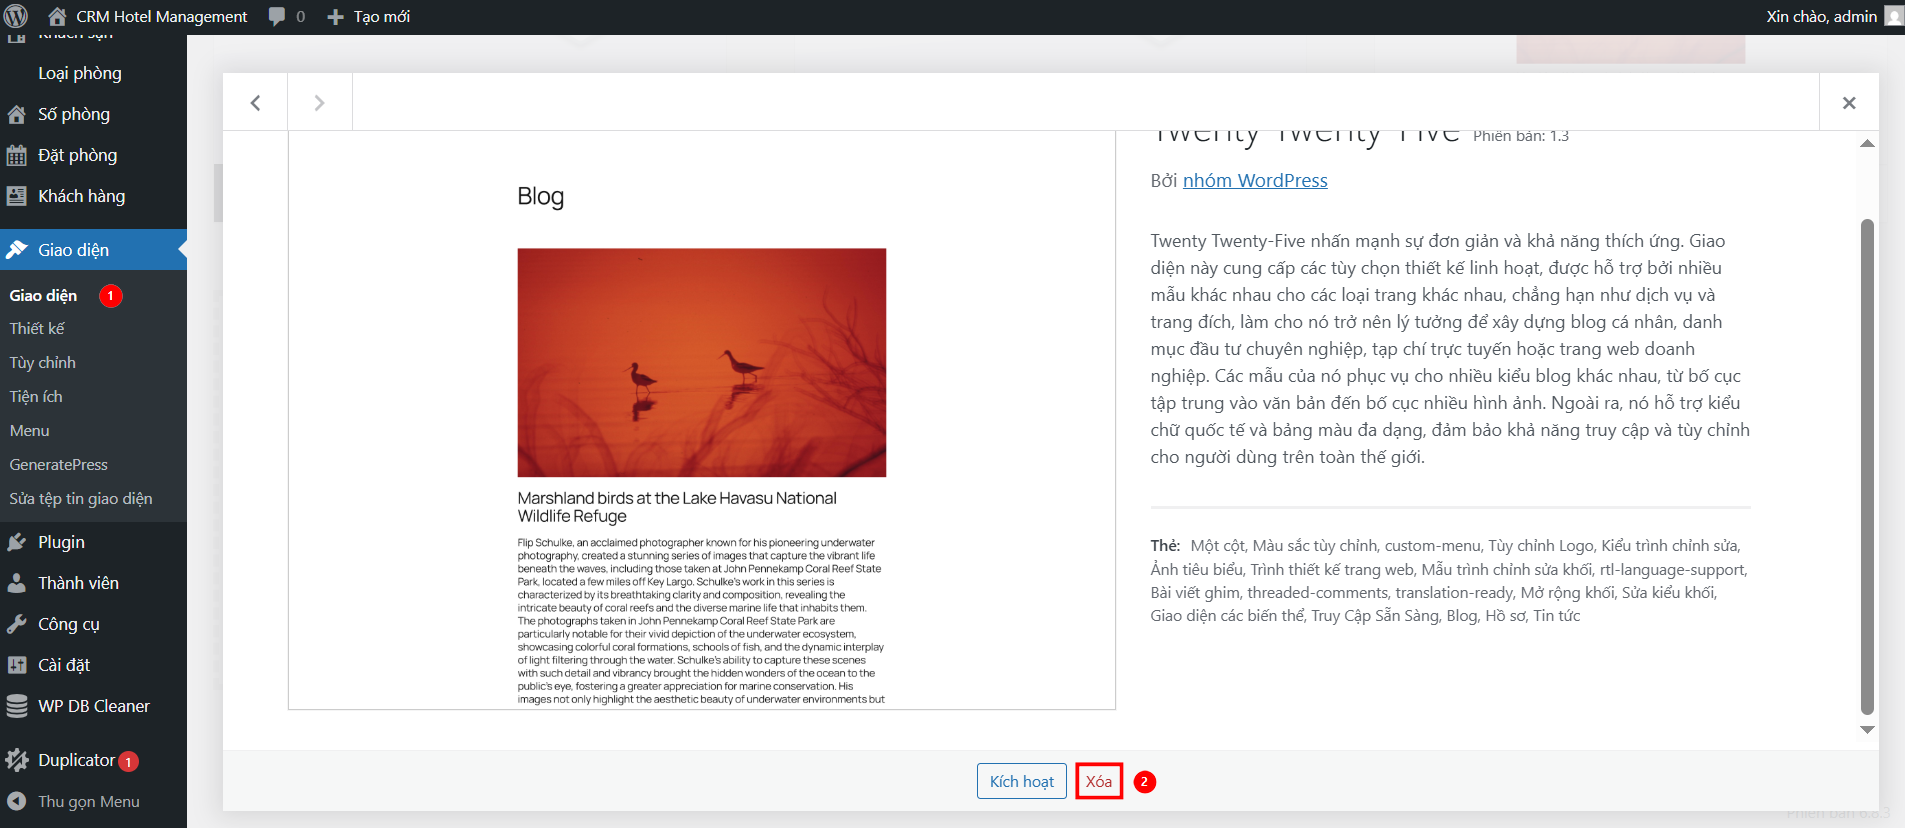The width and height of the screenshot is (1905, 828).
Task: Open the WordPress logo menu
Action: [16, 16]
